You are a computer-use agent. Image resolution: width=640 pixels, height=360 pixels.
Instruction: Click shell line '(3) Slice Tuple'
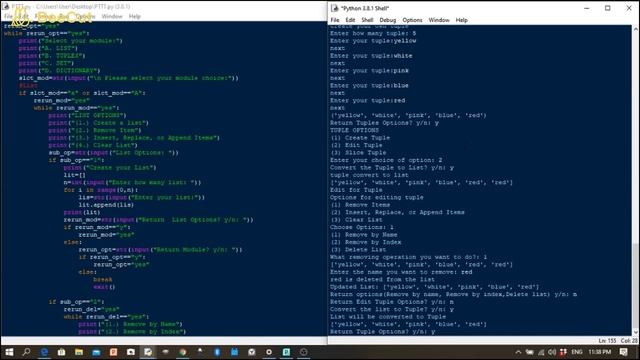[x=358, y=152]
